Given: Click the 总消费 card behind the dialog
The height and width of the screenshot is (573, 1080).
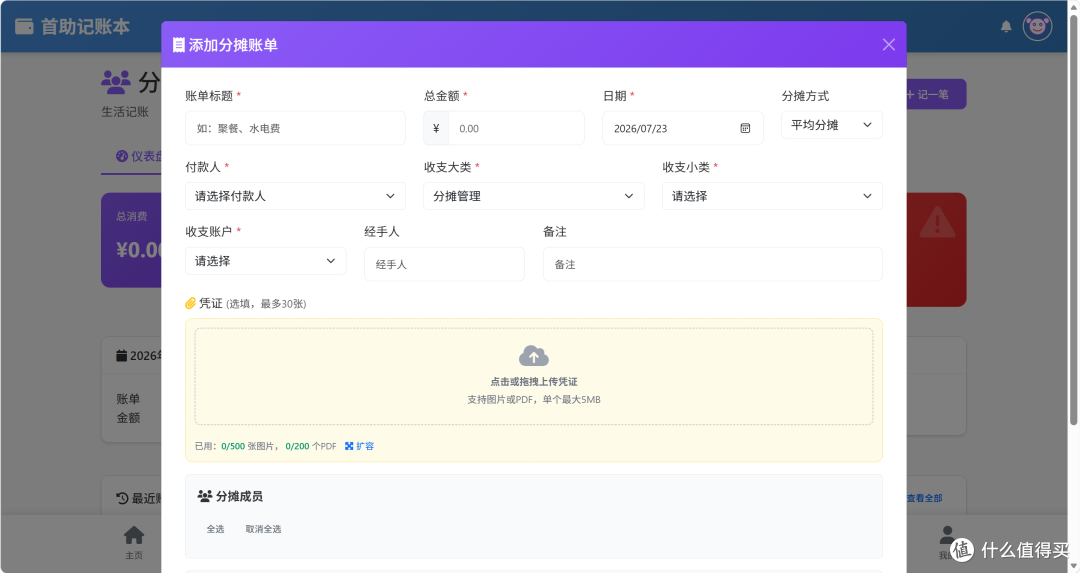Looking at the screenshot, I should (132, 240).
